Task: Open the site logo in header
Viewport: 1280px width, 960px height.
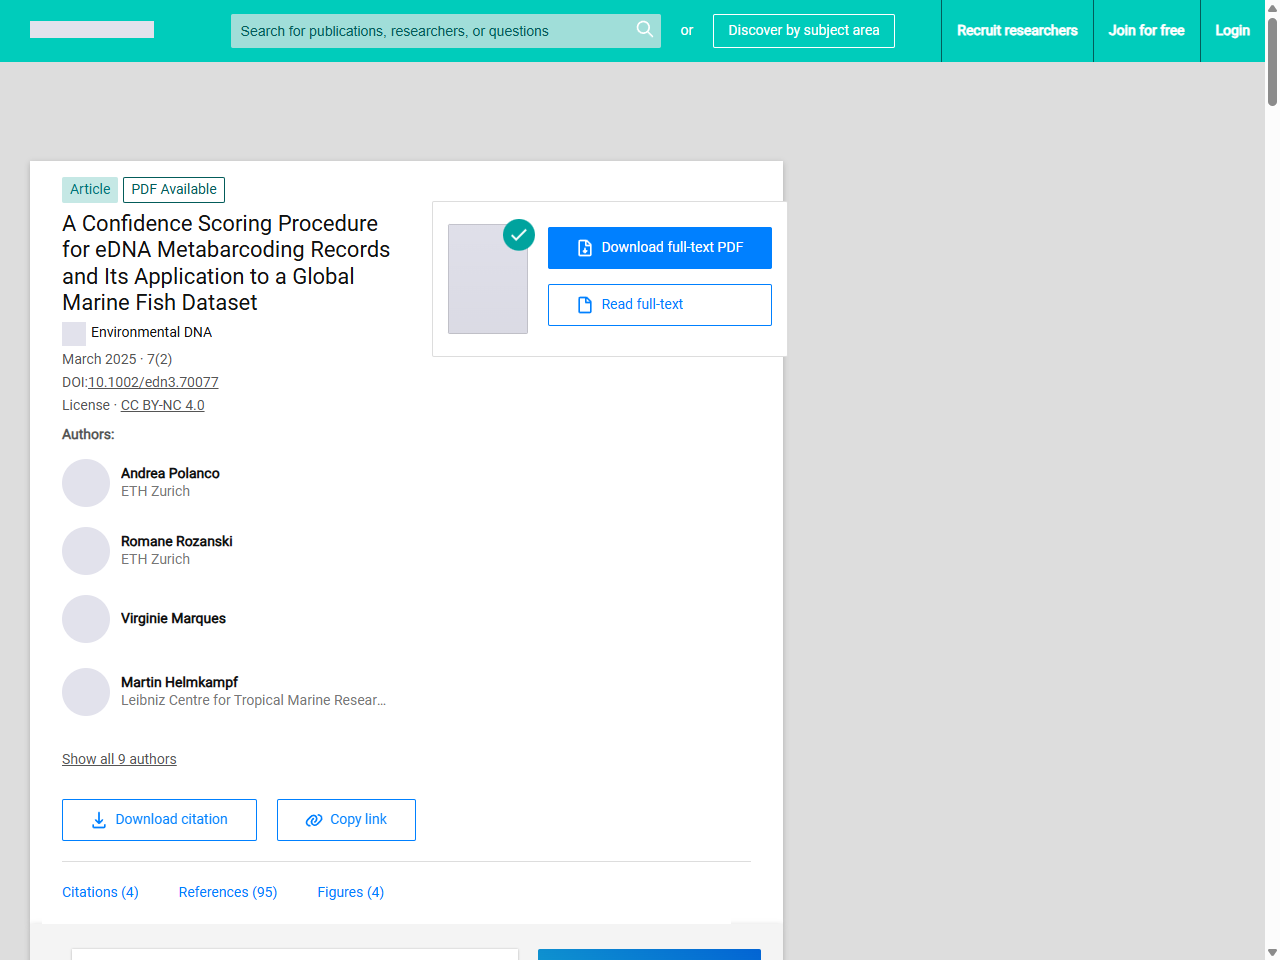Action: [92, 30]
